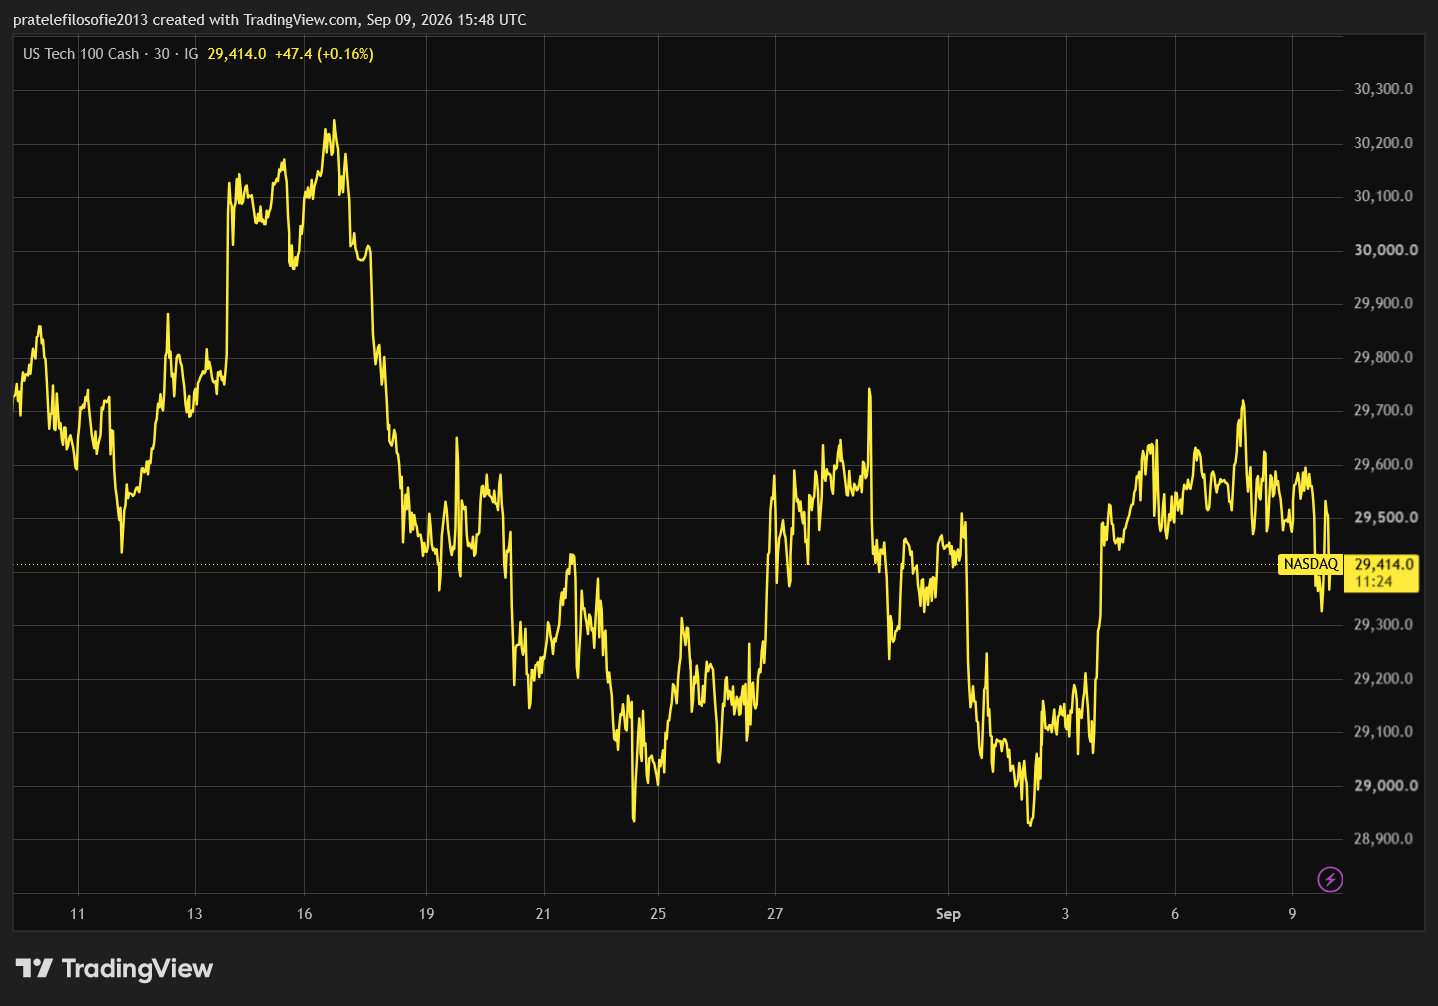Click the 30,200.0 price axis label
The height and width of the screenshot is (1006, 1438).
pos(1383,143)
